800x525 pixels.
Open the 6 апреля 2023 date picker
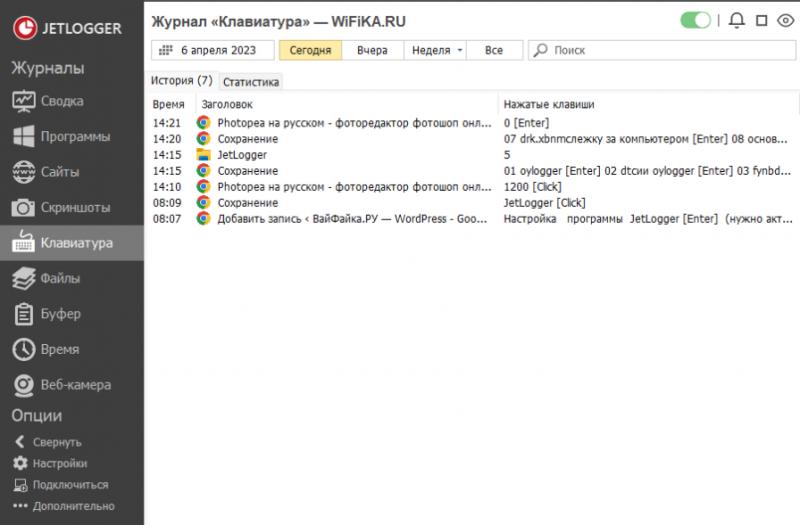coord(214,50)
